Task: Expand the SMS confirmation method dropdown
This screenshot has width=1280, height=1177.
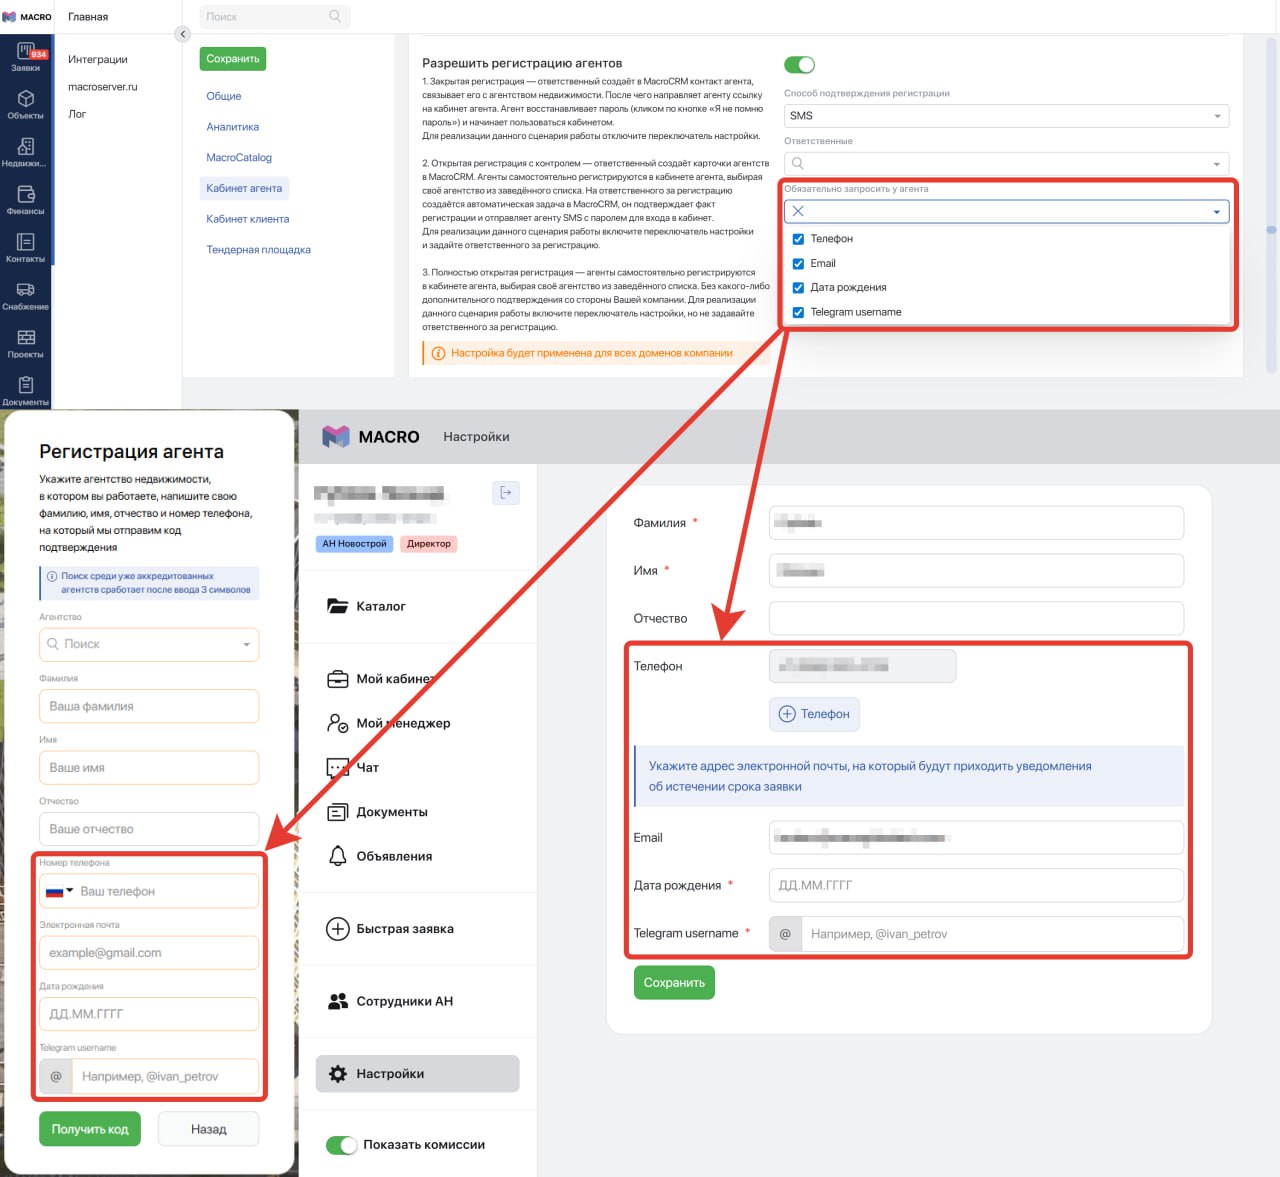Action: point(1005,116)
